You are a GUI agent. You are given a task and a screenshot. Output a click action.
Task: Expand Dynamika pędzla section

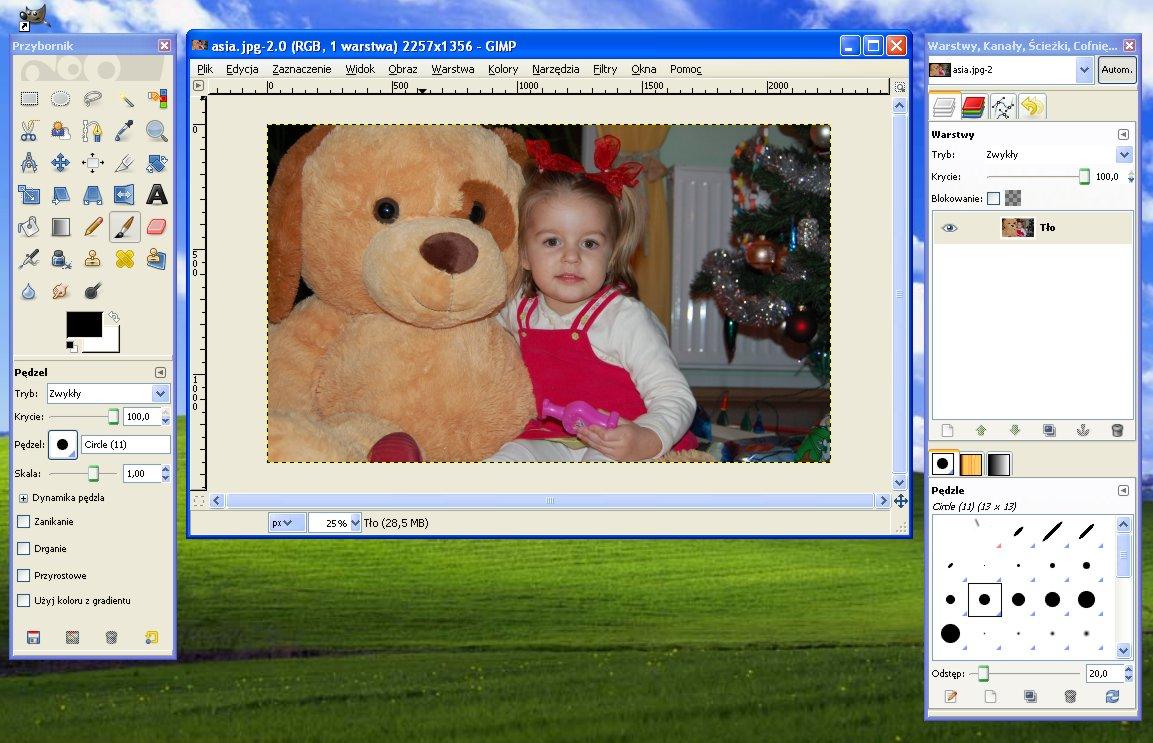tap(23, 498)
